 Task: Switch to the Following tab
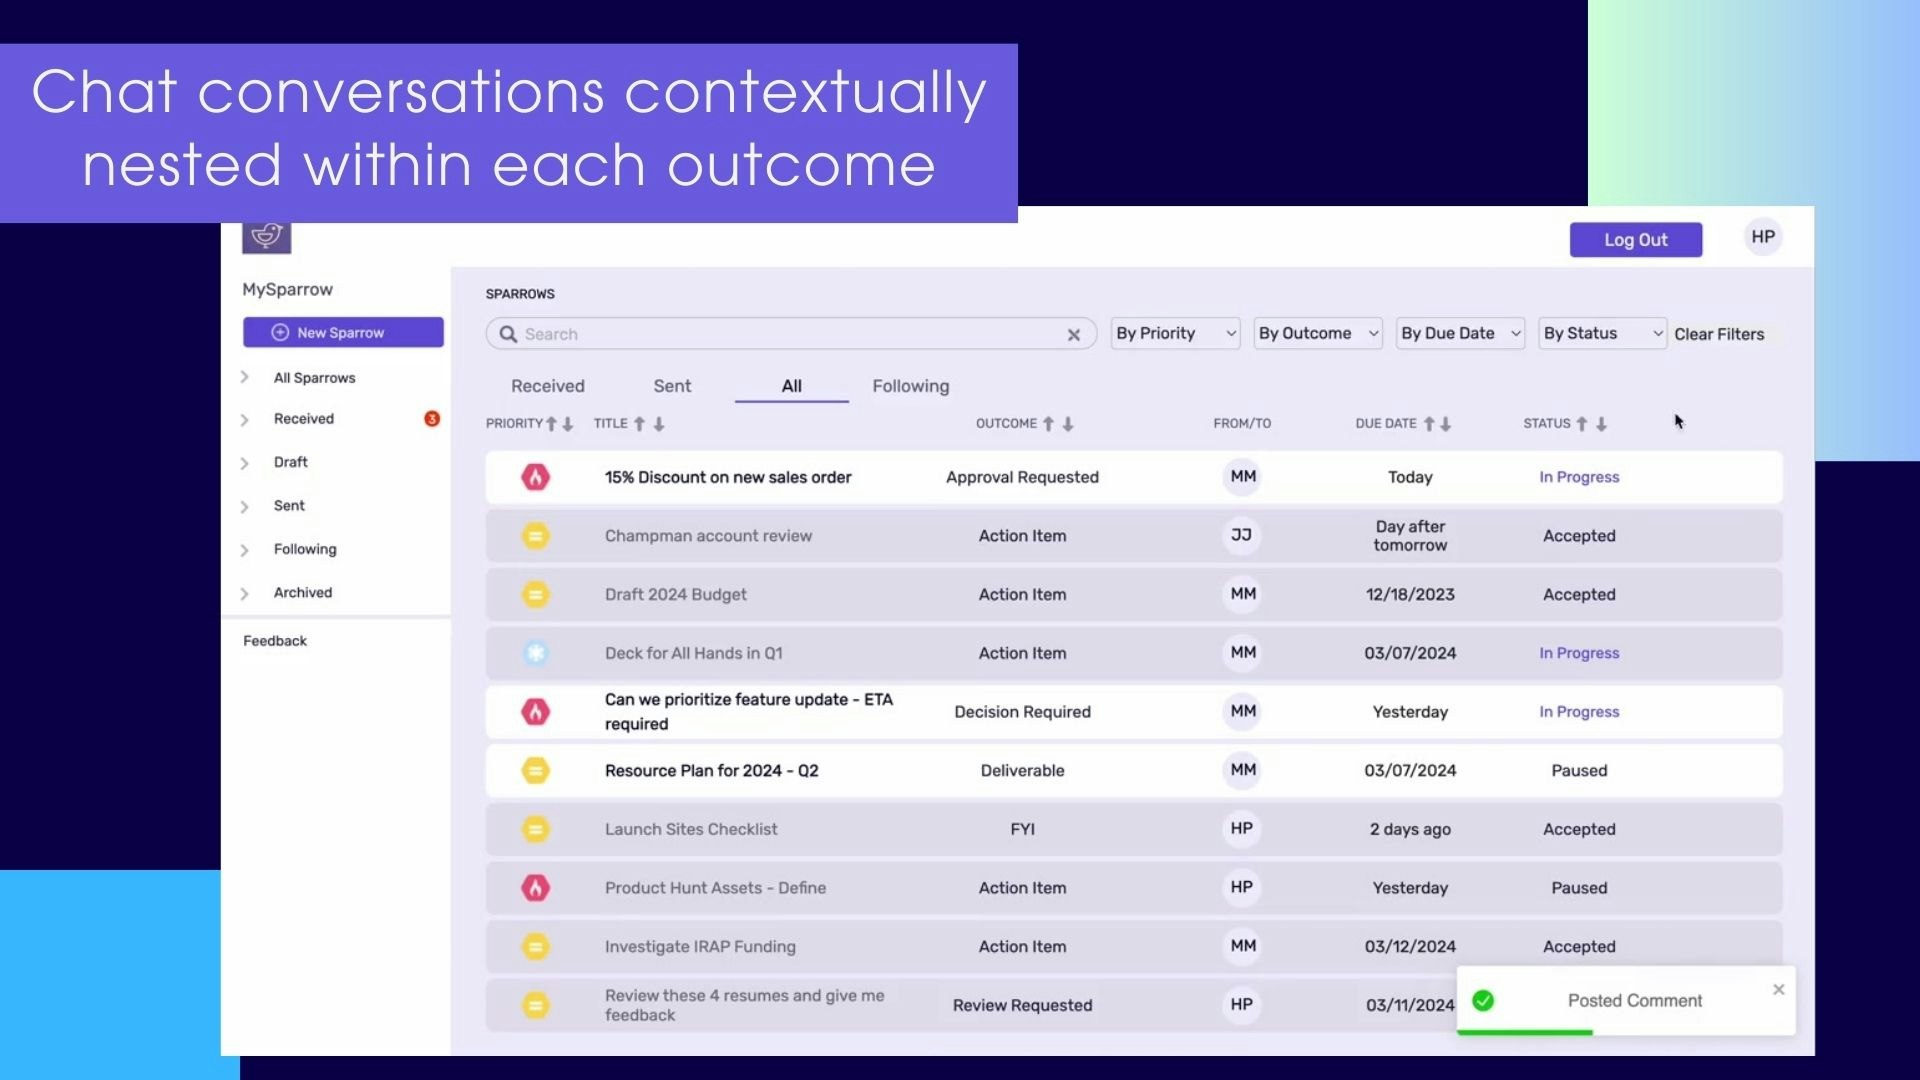tap(910, 386)
